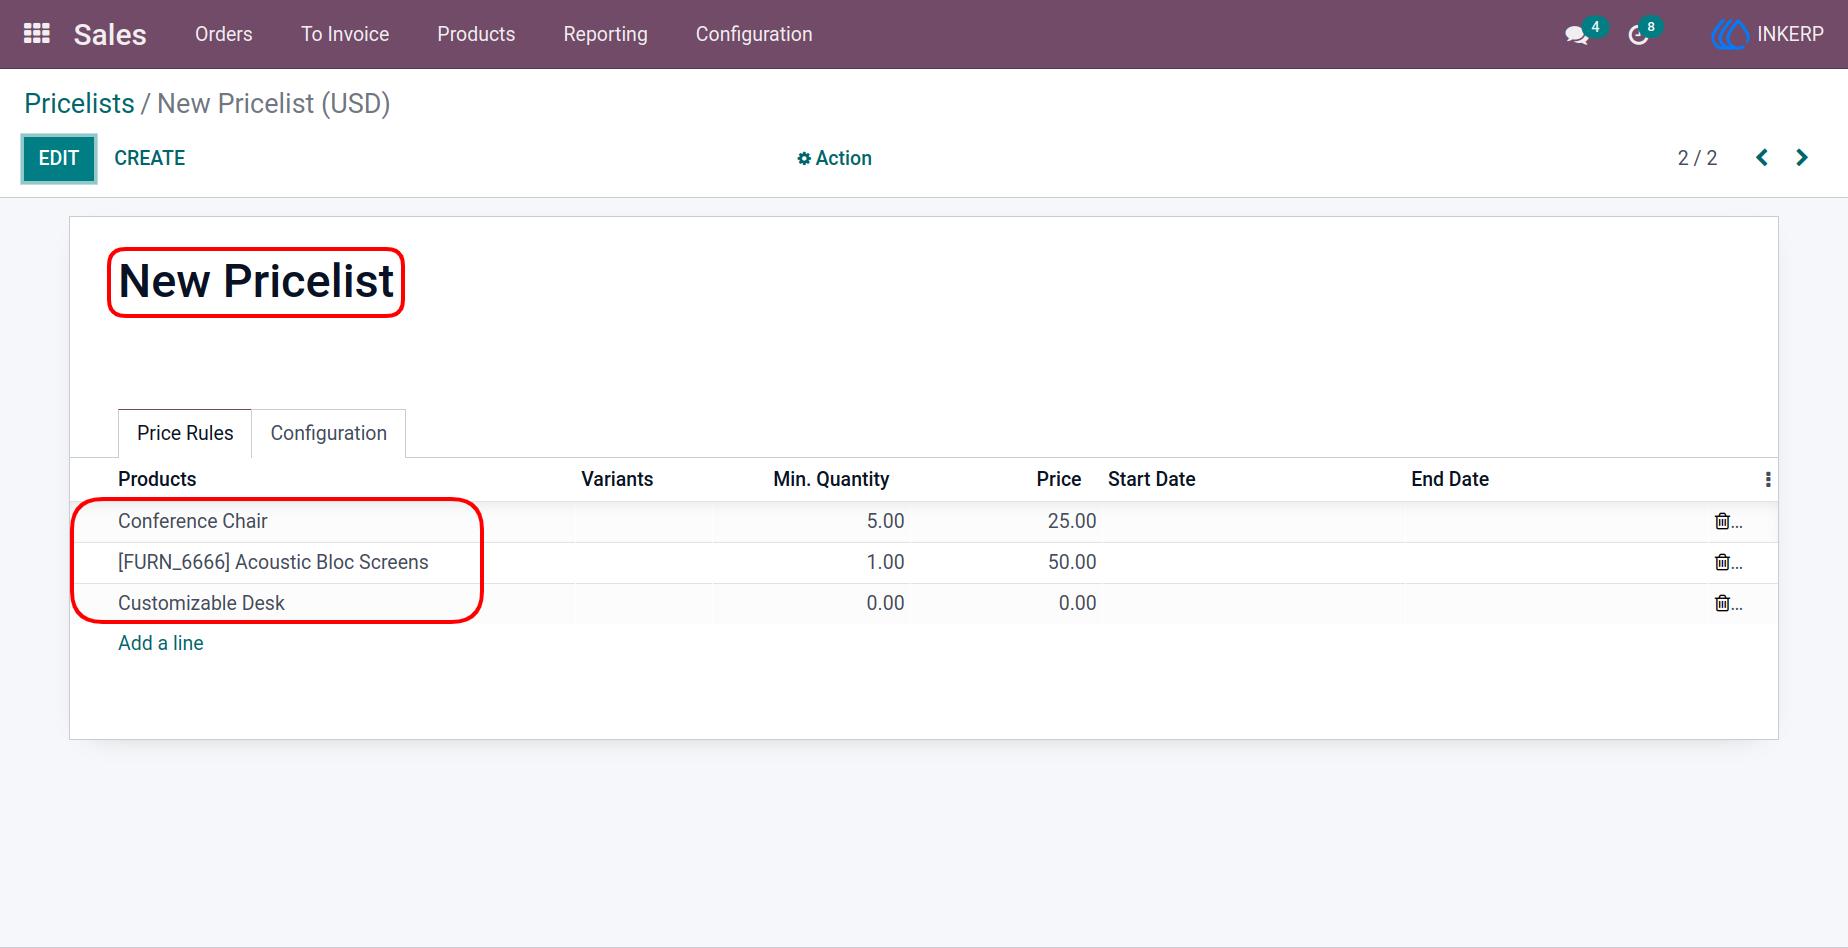
Task: Select the Customizable Desk row
Action: 924,603
